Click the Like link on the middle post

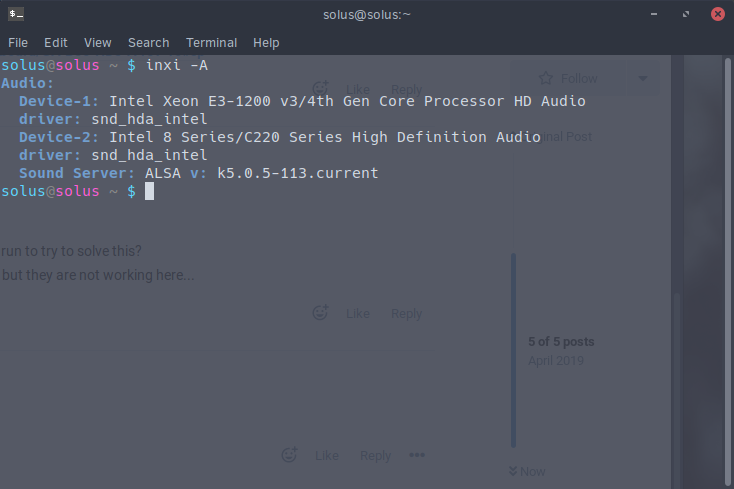click(358, 314)
